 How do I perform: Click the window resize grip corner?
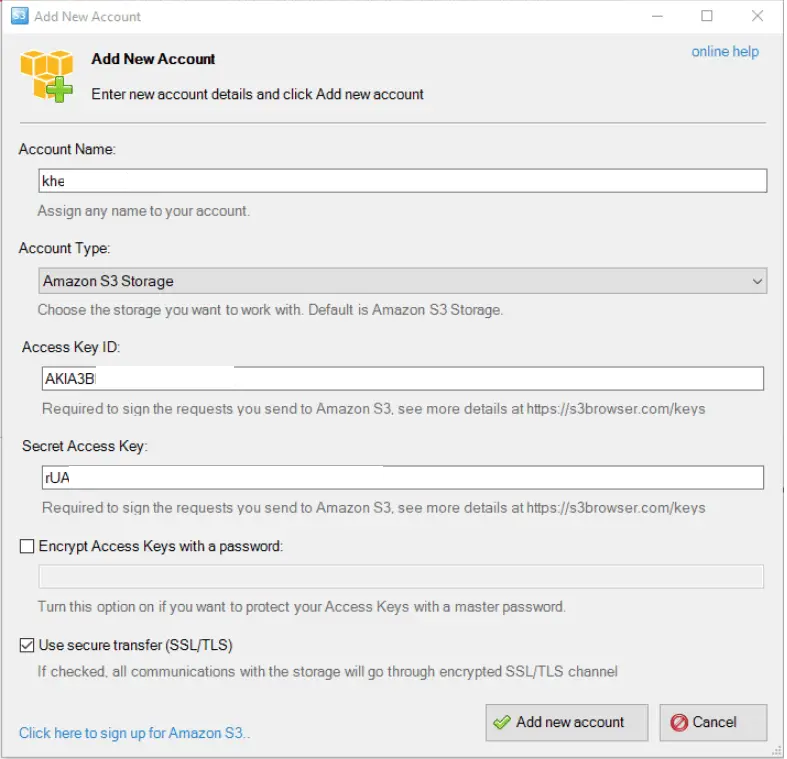[778, 751]
